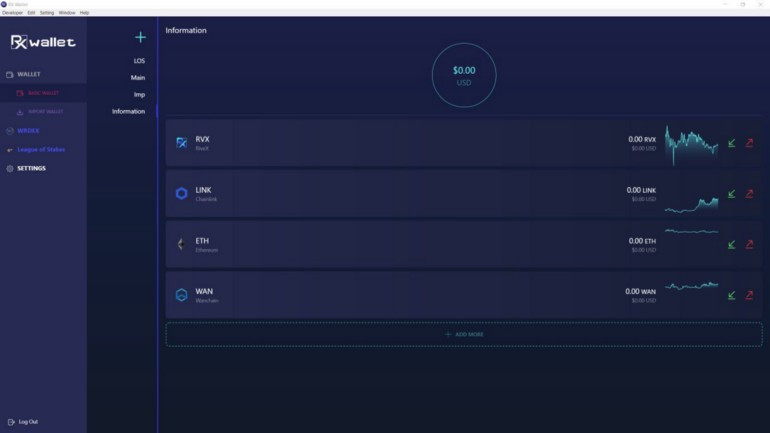Click red send arrow for ETH
This screenshot has width=770, height=433.
(749, 244)
